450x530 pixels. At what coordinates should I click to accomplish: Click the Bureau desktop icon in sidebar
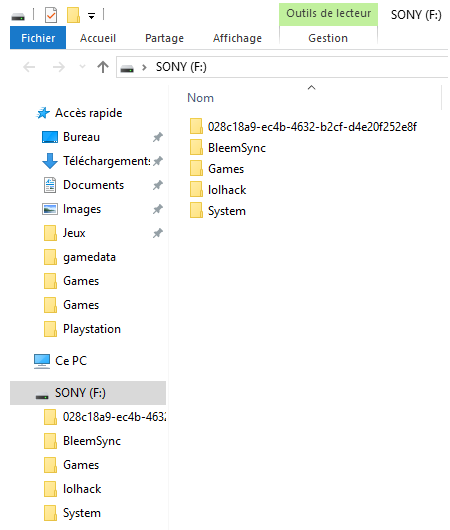pyautogui.click(x=50, y=137)
